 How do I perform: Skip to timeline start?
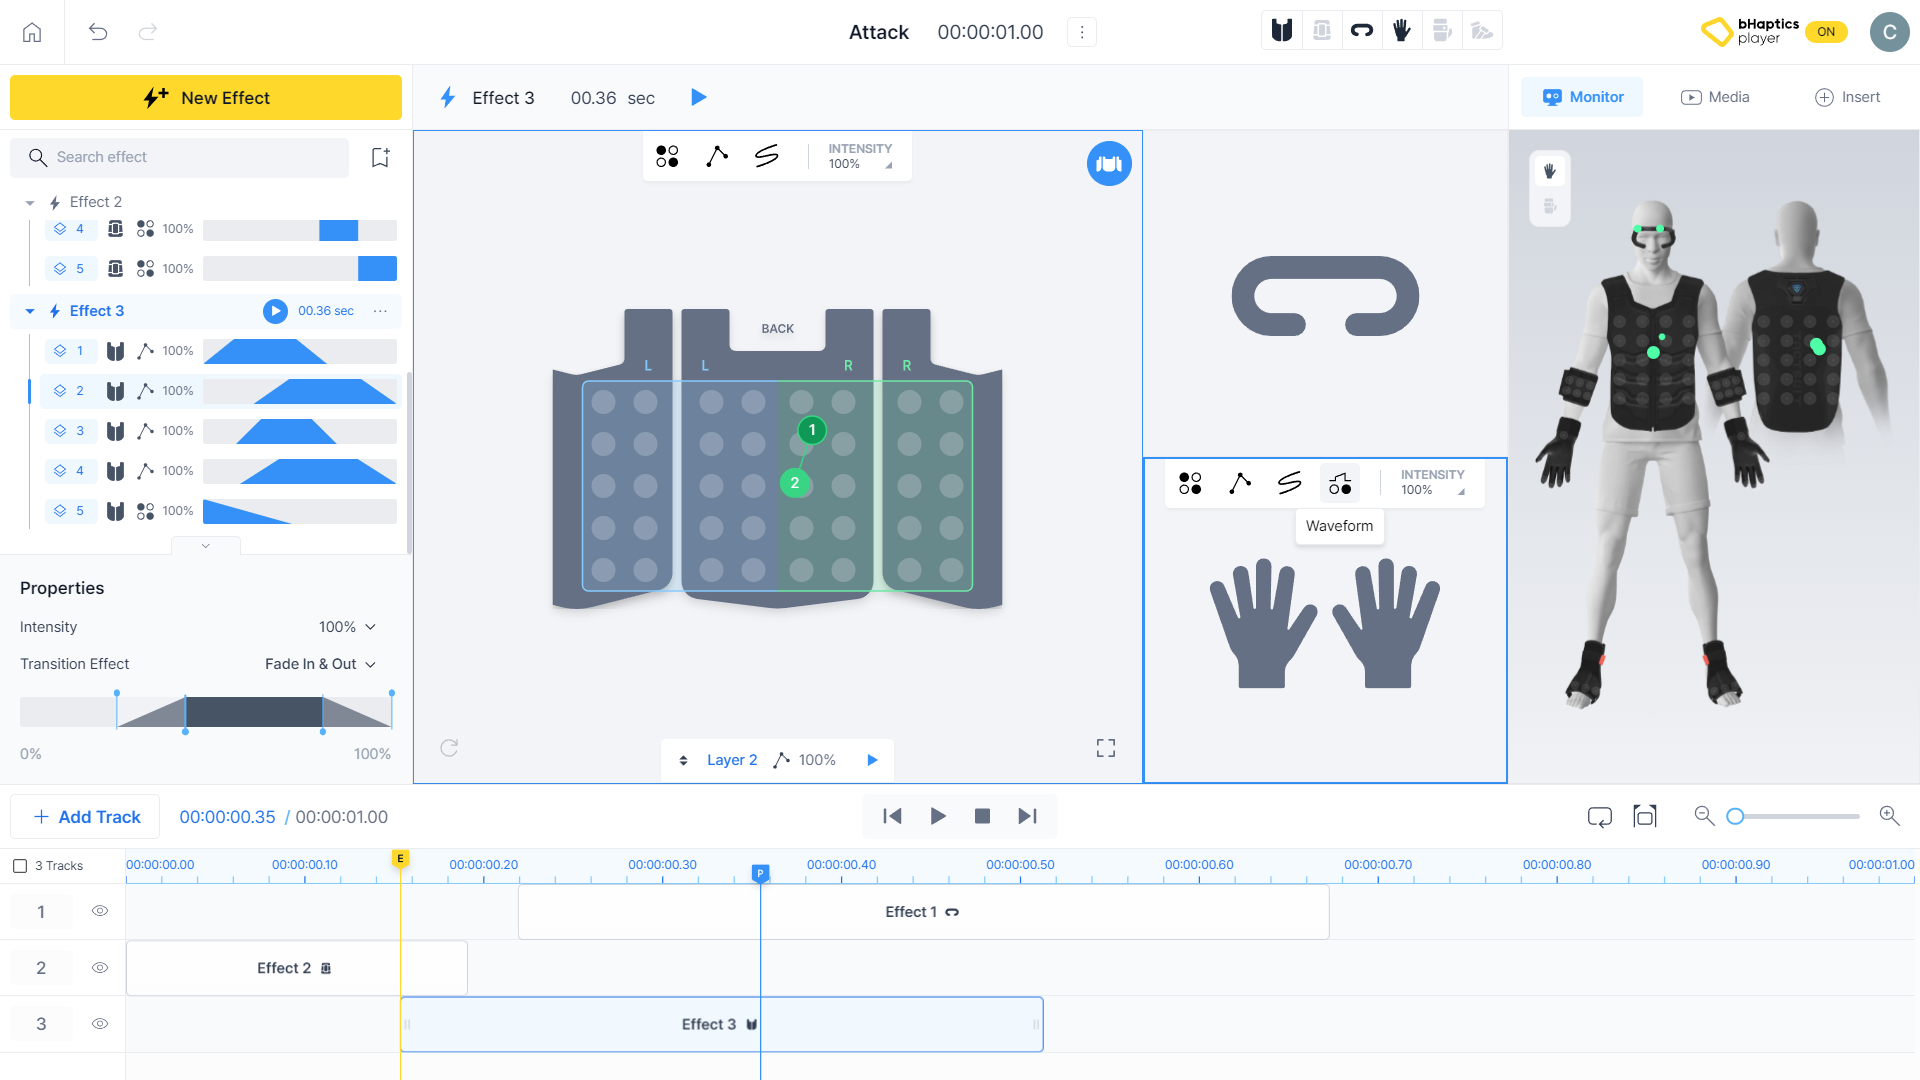[893, 816]
